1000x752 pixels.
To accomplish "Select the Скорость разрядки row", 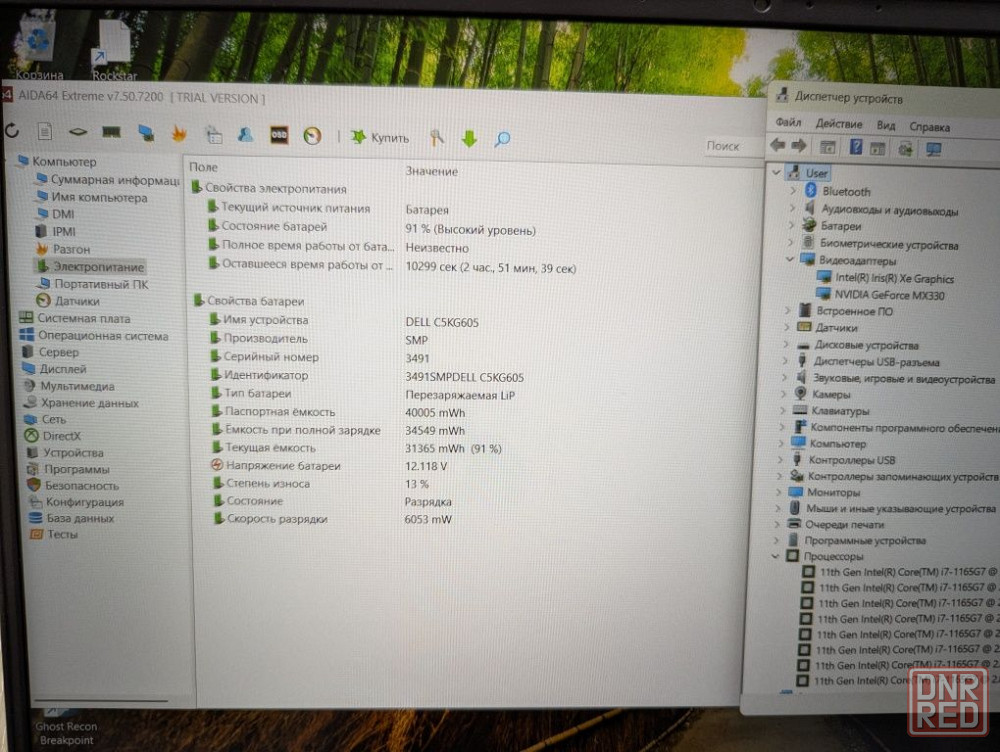I will coord(332,519).
